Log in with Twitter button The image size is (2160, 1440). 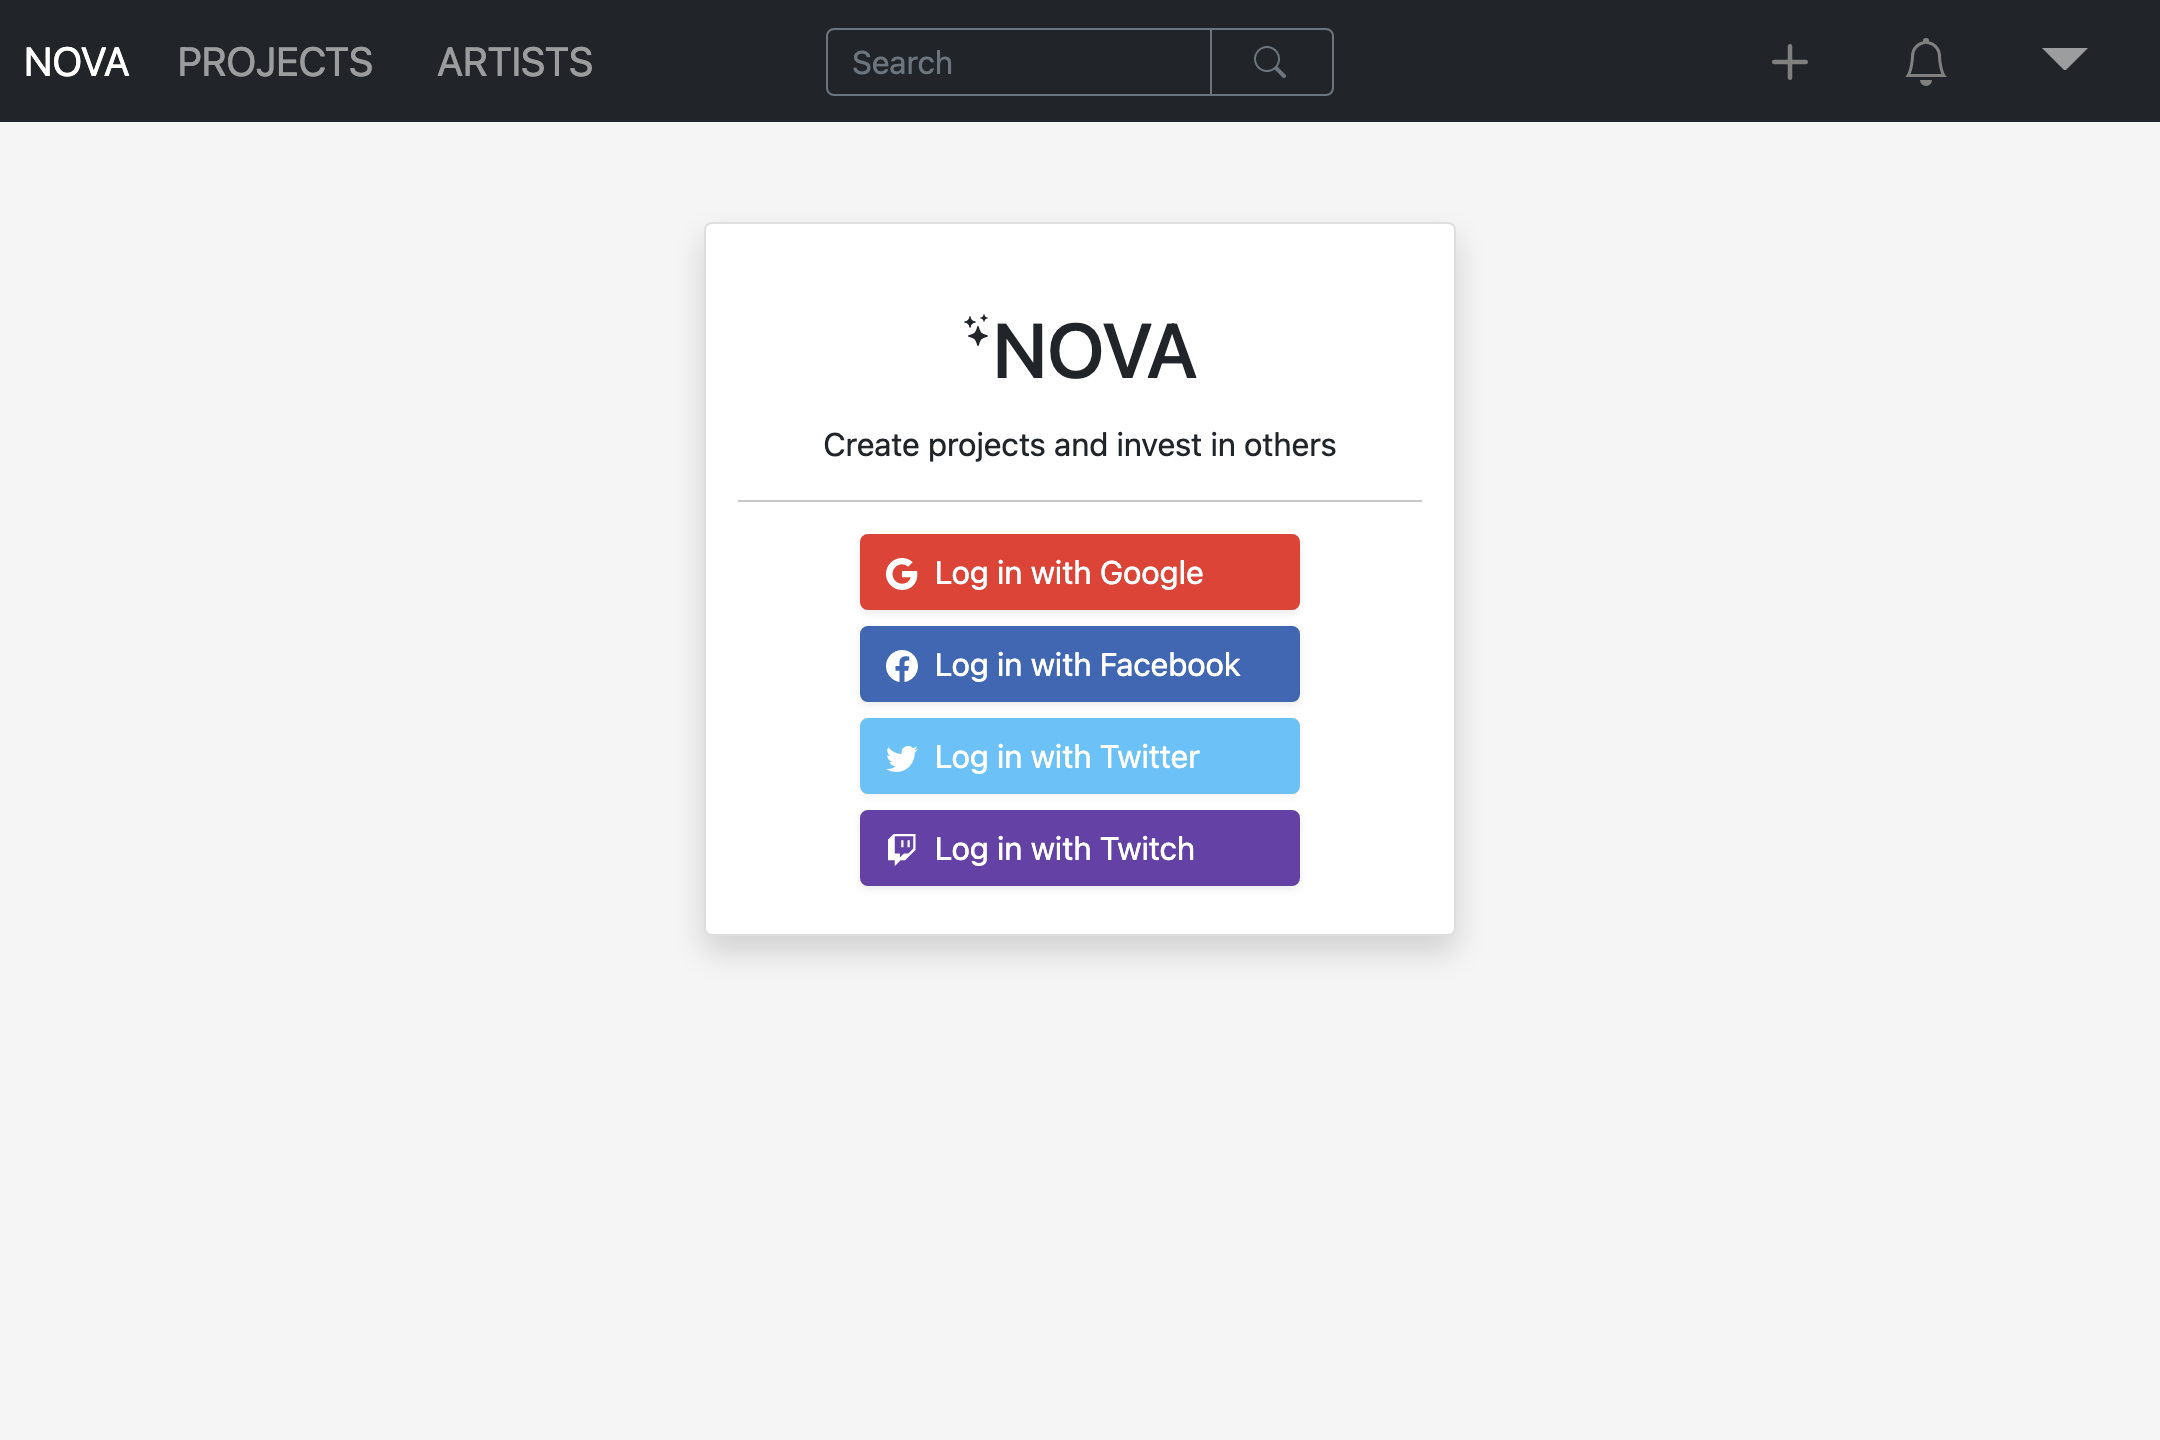click(x=1080, y=756)
